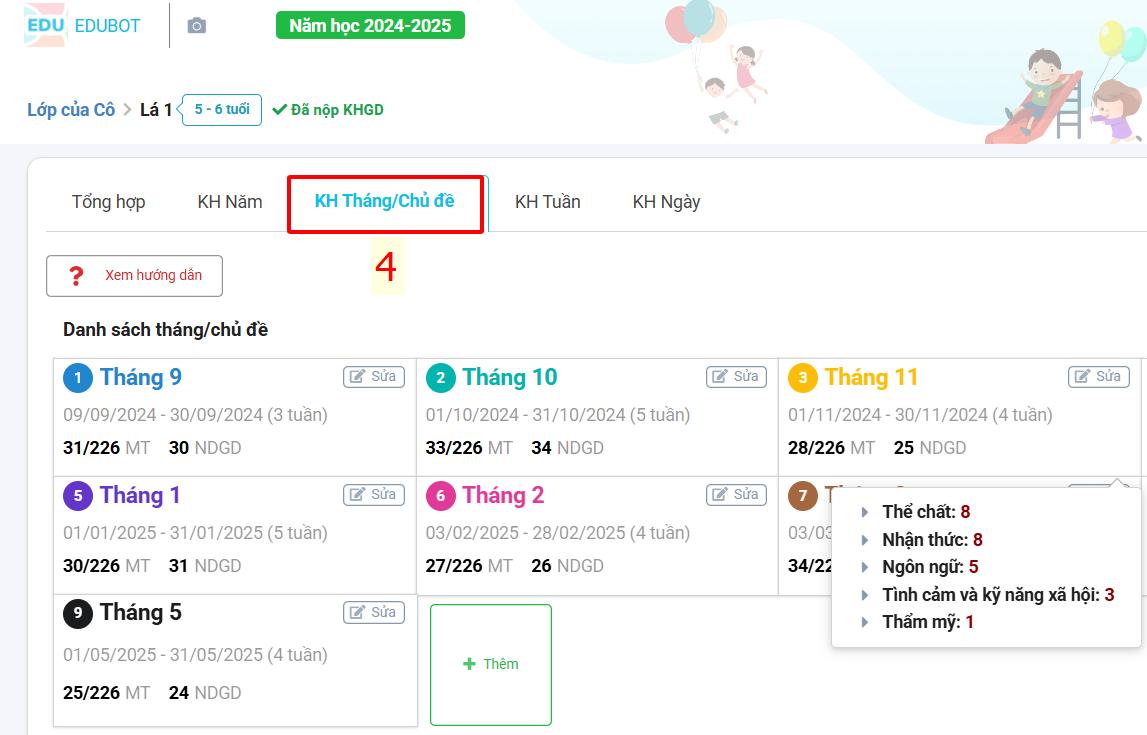The width and height of the screenshot is (1147, 735).
Task: Expand the Ngôn ngữ category
Action: tap(865, 567)
